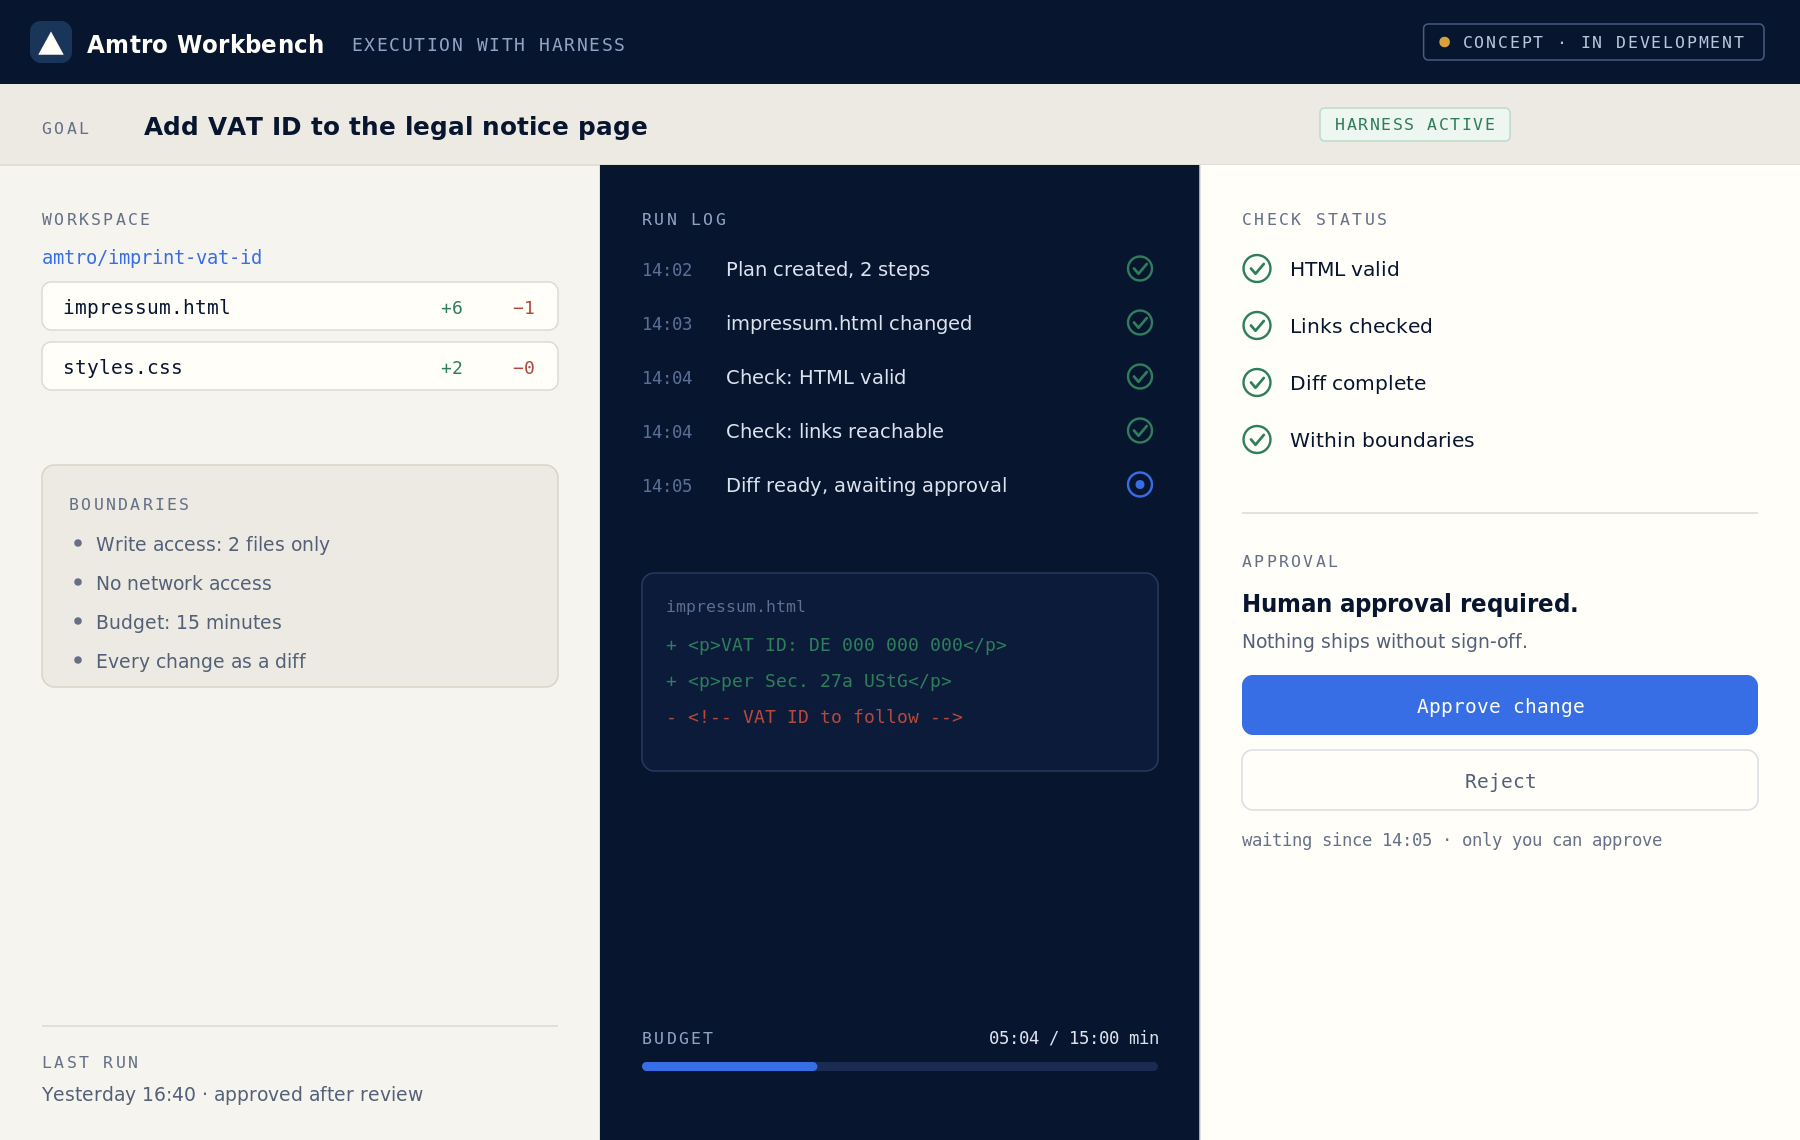Click the Every change as a diff boundary

[x=201, y=661]
